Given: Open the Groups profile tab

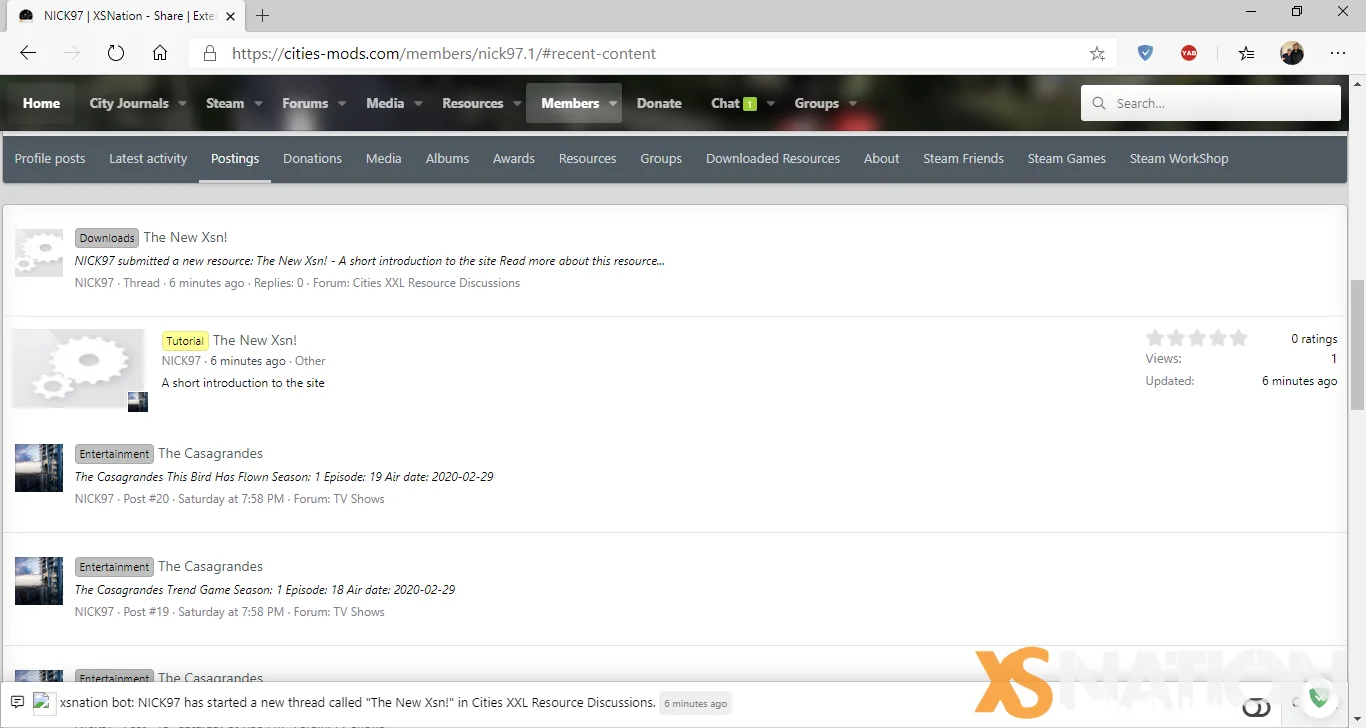Looking at the screenshot, I should [661, 158].
